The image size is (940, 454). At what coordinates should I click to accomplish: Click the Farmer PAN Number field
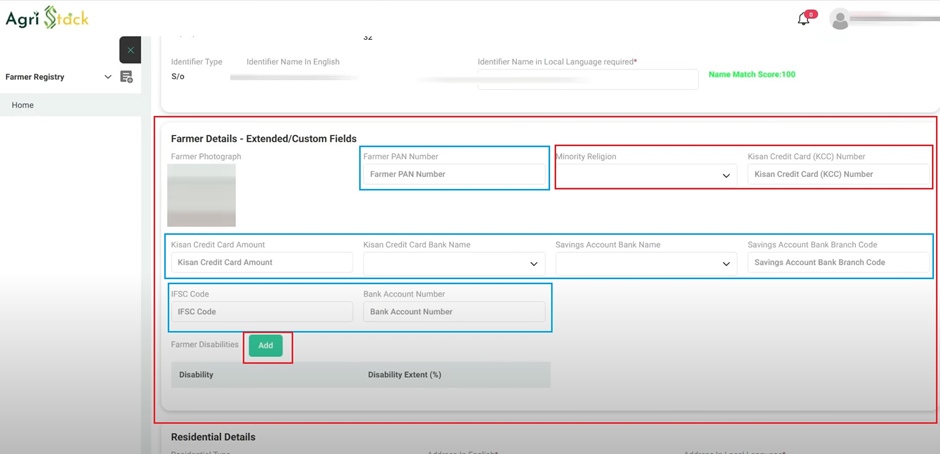click(454, 175)
